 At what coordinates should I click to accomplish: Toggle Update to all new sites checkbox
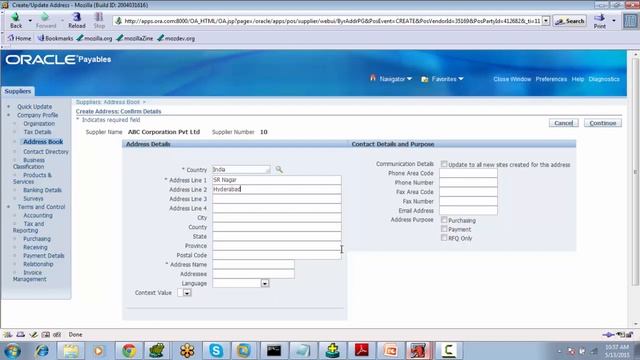tap(444, 164)
